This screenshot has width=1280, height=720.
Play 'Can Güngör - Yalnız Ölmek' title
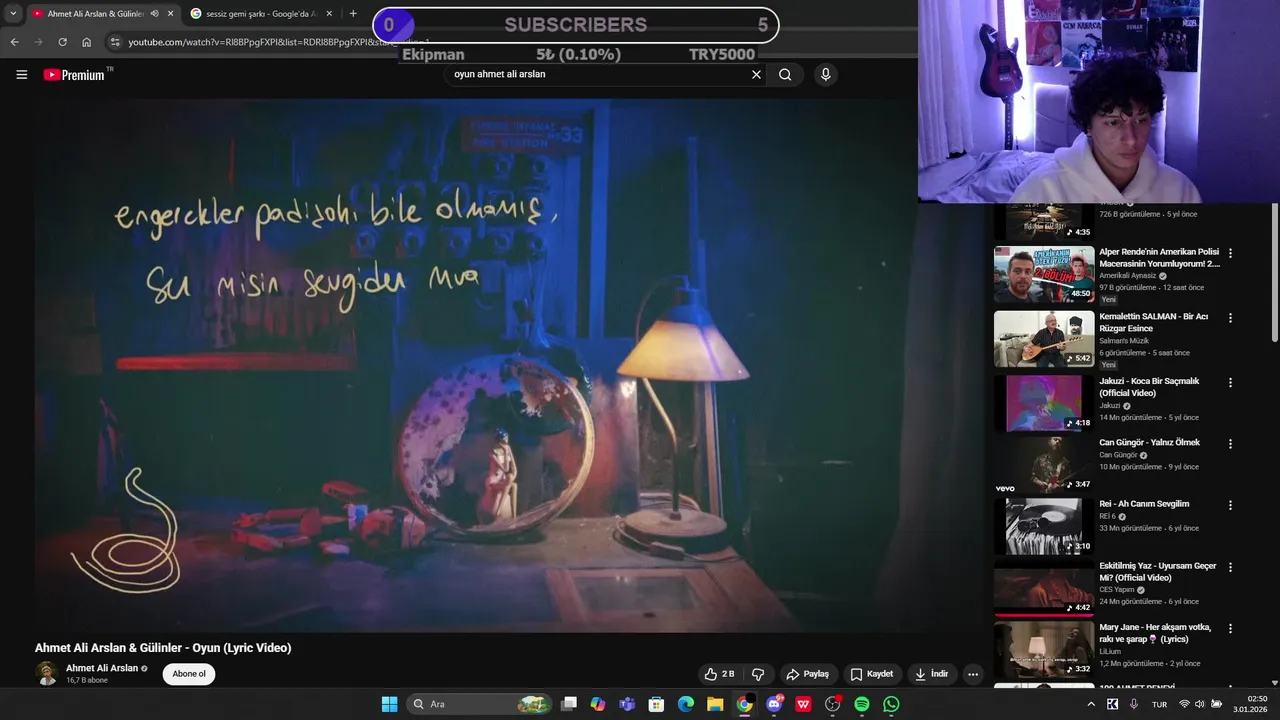pyautogui.click(x=1149, y=442)
